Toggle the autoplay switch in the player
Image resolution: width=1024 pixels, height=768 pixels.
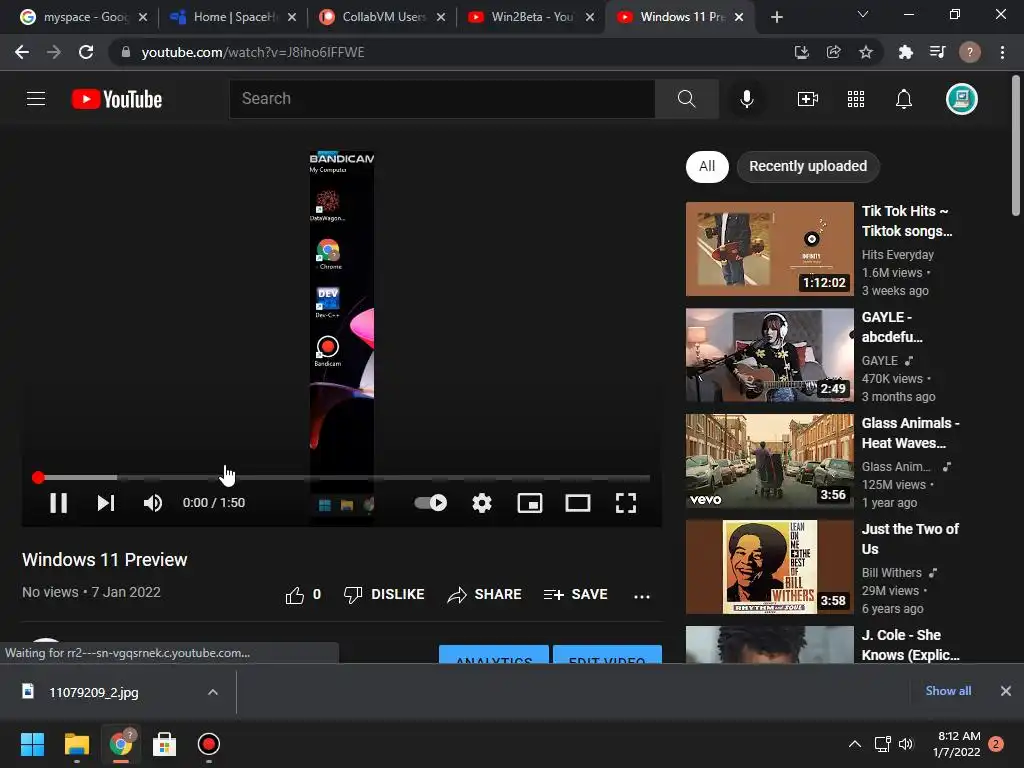pos(431,503)
